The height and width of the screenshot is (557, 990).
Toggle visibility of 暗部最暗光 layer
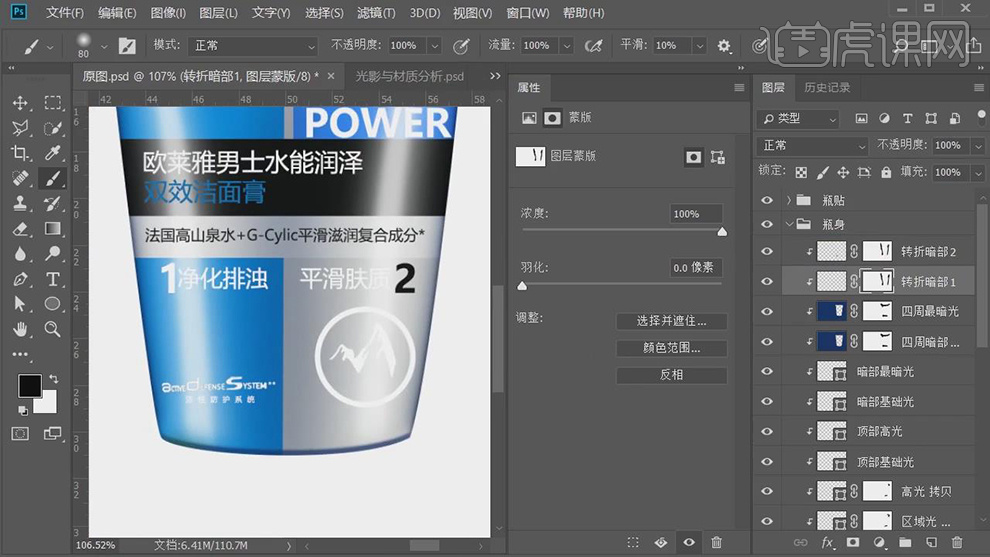(x=767, y=372)
